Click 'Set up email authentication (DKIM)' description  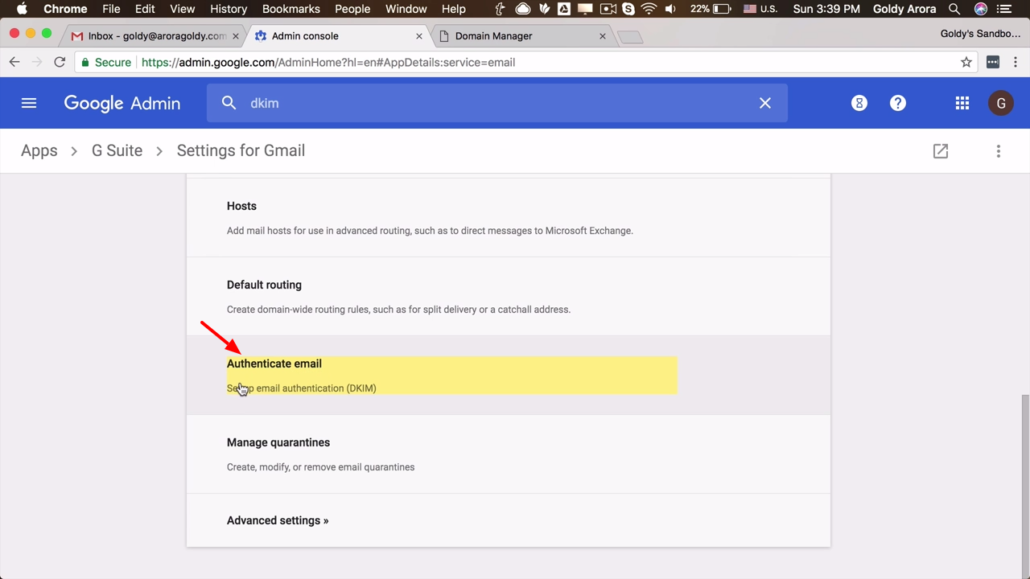point(302,388)
